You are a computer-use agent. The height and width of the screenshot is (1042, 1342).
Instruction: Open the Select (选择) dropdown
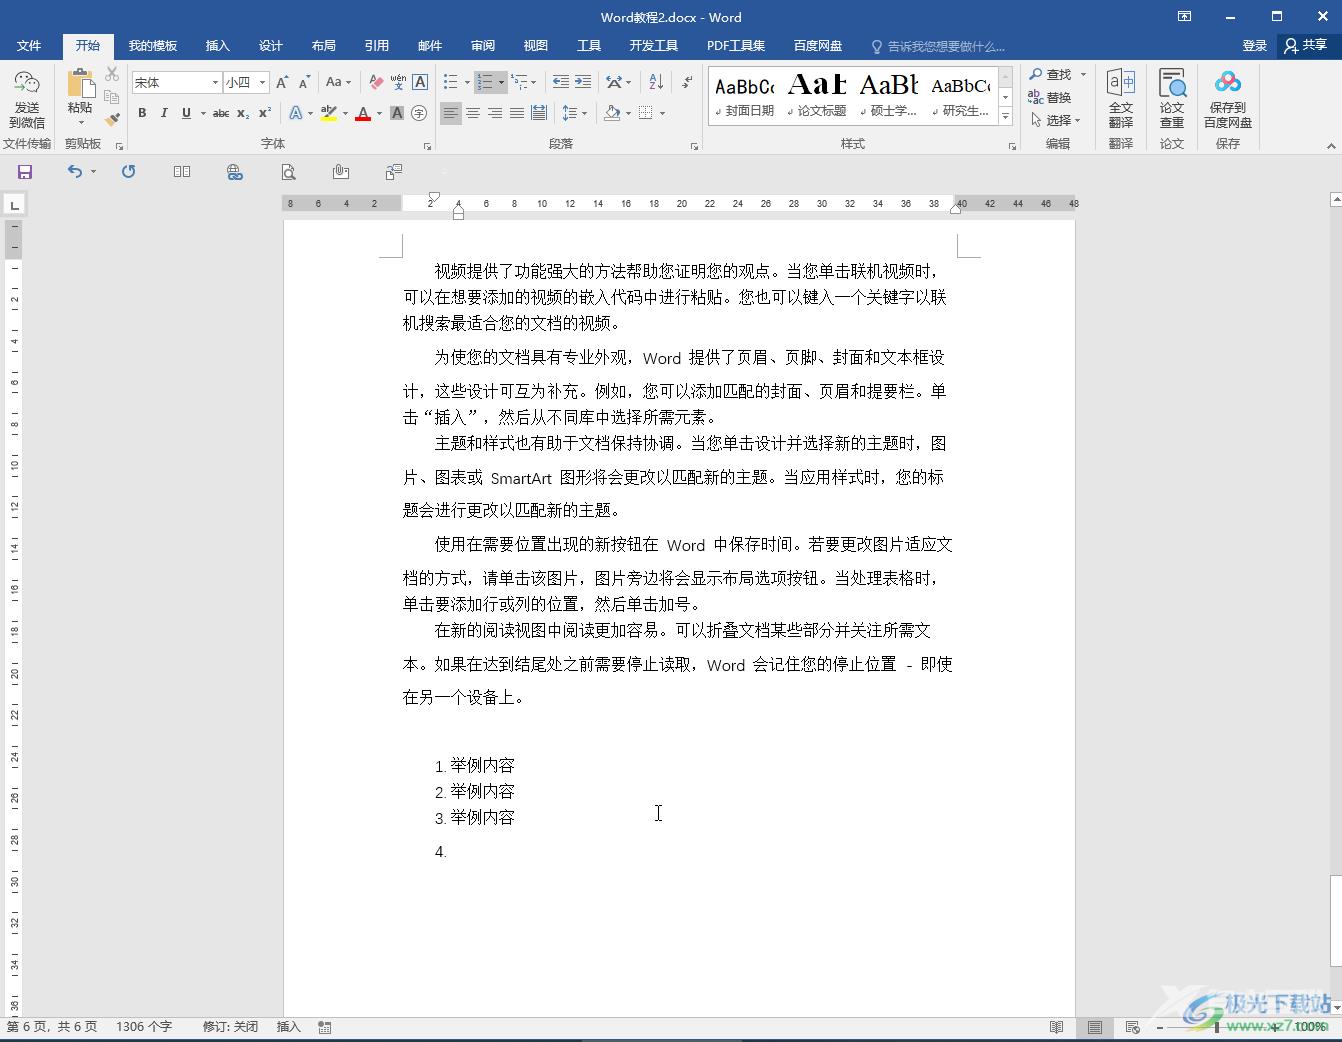tap(1055, 120)
